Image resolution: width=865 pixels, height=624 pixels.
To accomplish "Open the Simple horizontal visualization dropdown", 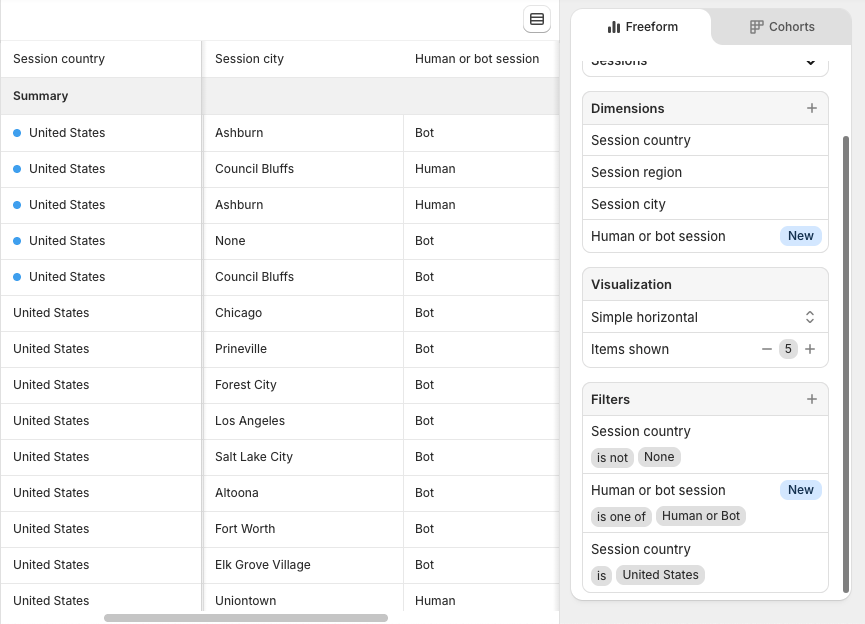I will click(705, 317).
